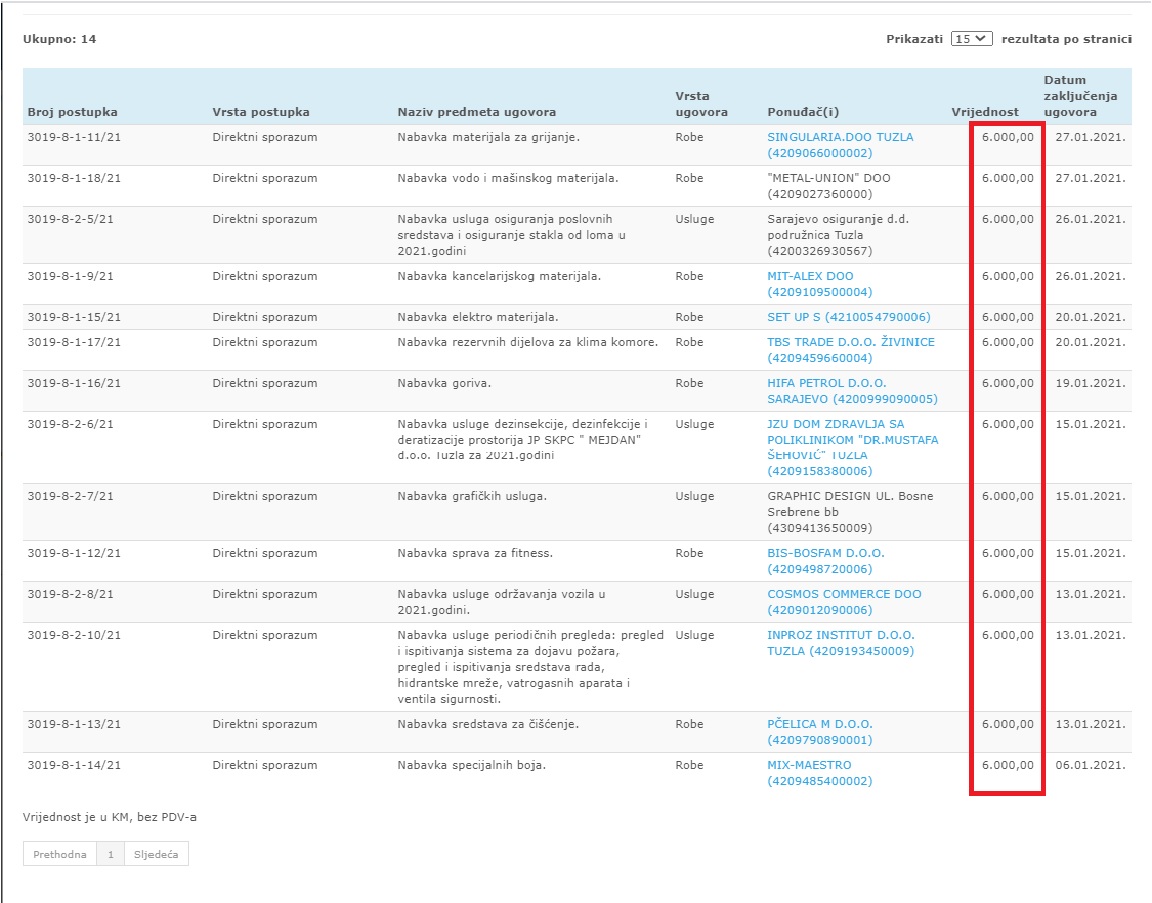Click "Ukupno: 14" total label
Screen dimensions: 1152x903
60,39
